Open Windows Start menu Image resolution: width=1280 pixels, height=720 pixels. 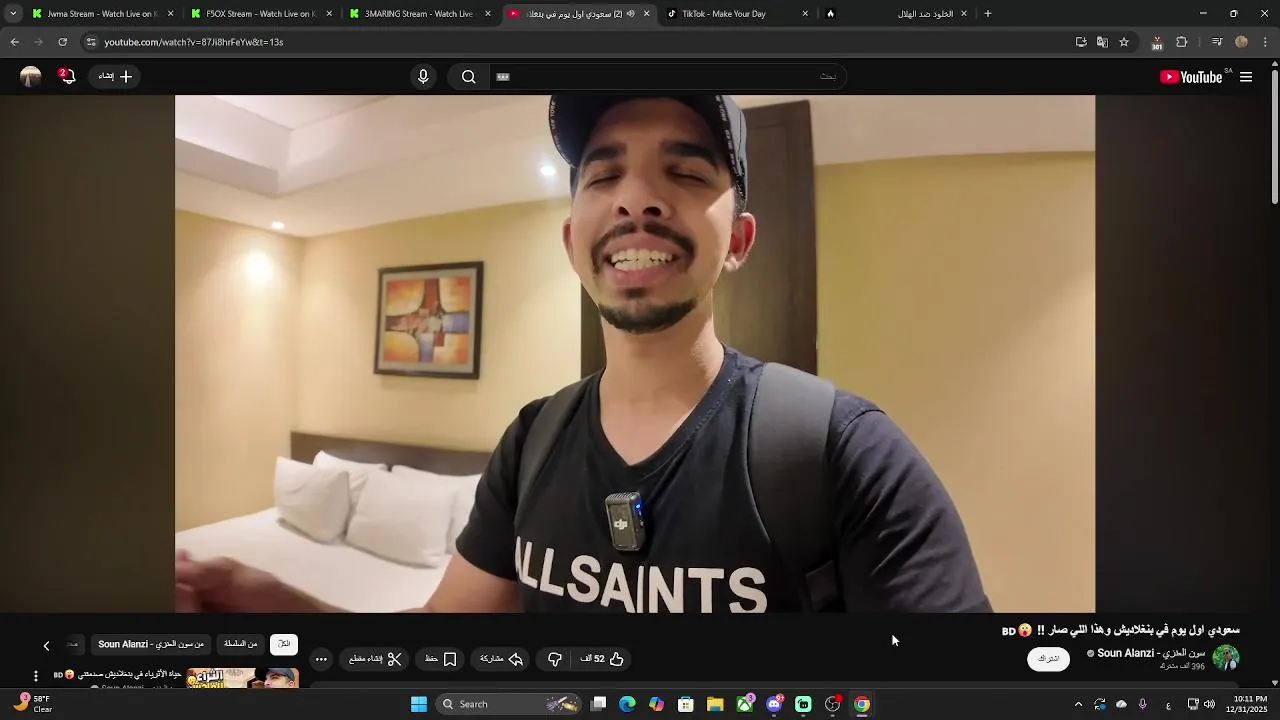pos(419,704)
